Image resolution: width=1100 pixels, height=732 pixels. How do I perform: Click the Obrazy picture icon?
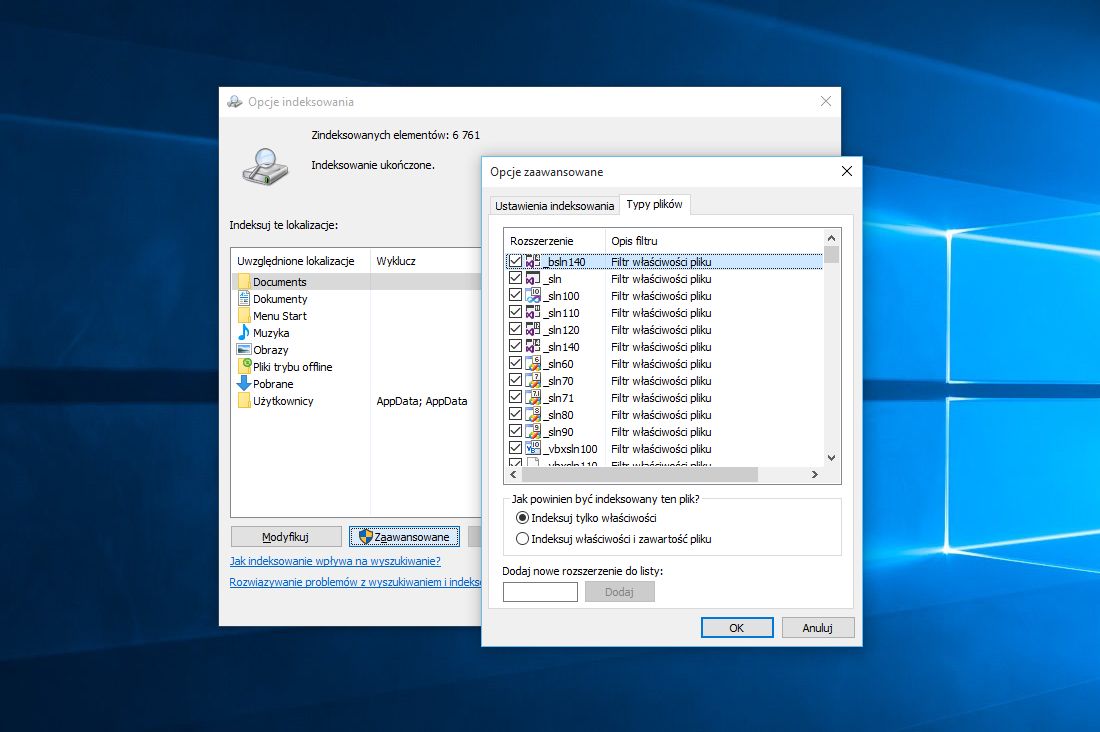pyautogui.click(x=244, y=350)
